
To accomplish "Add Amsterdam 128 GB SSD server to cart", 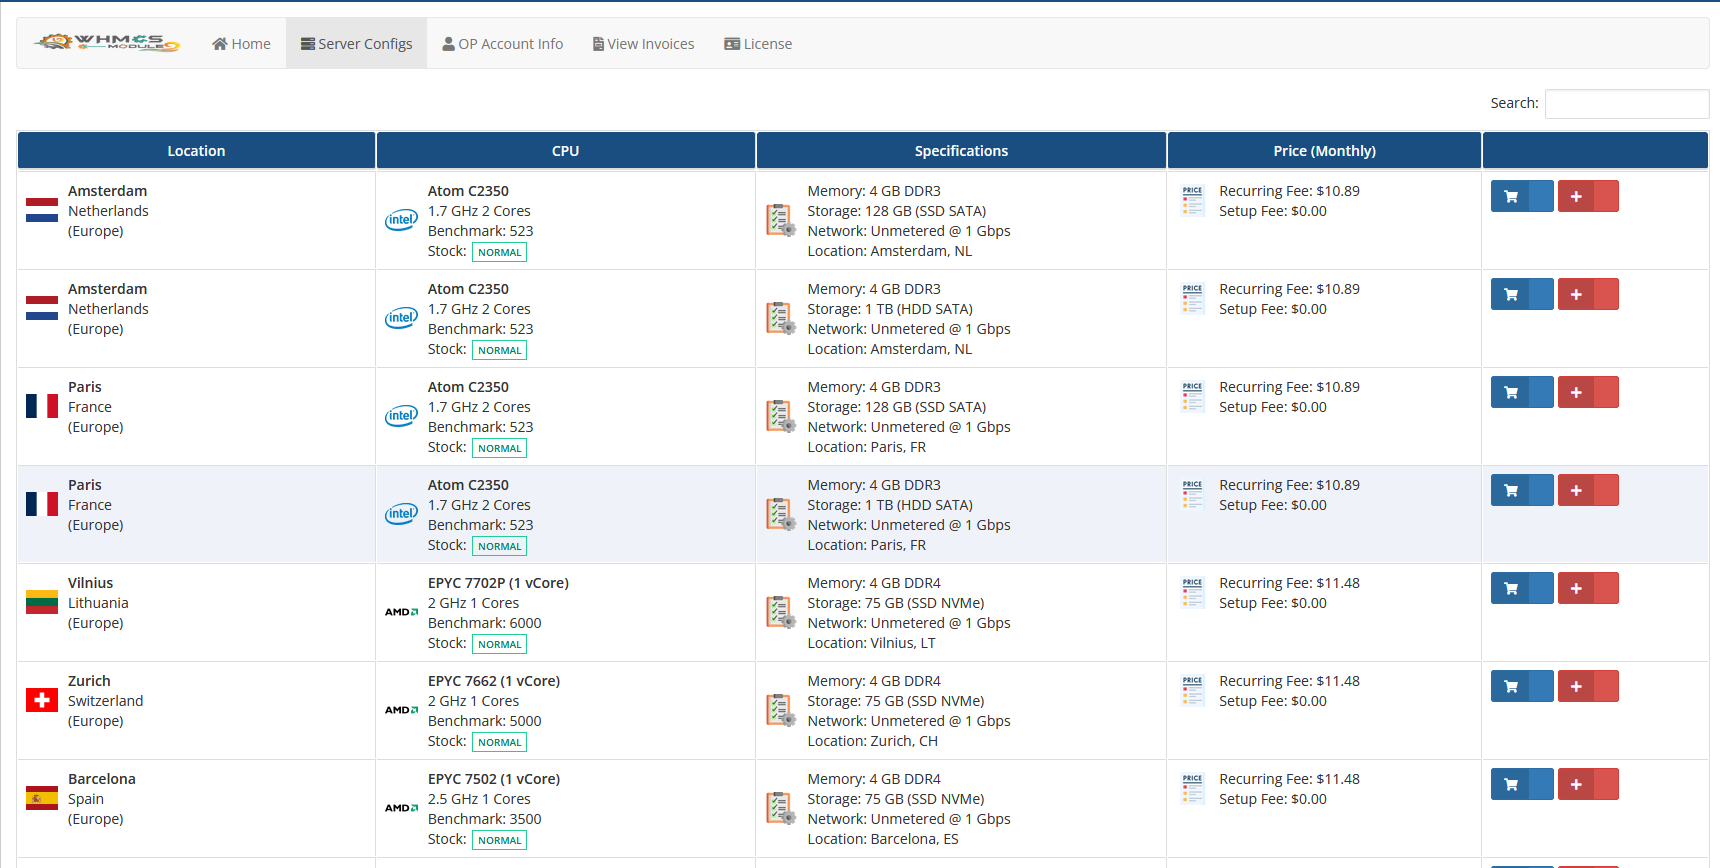I will tap(1522, 196).
